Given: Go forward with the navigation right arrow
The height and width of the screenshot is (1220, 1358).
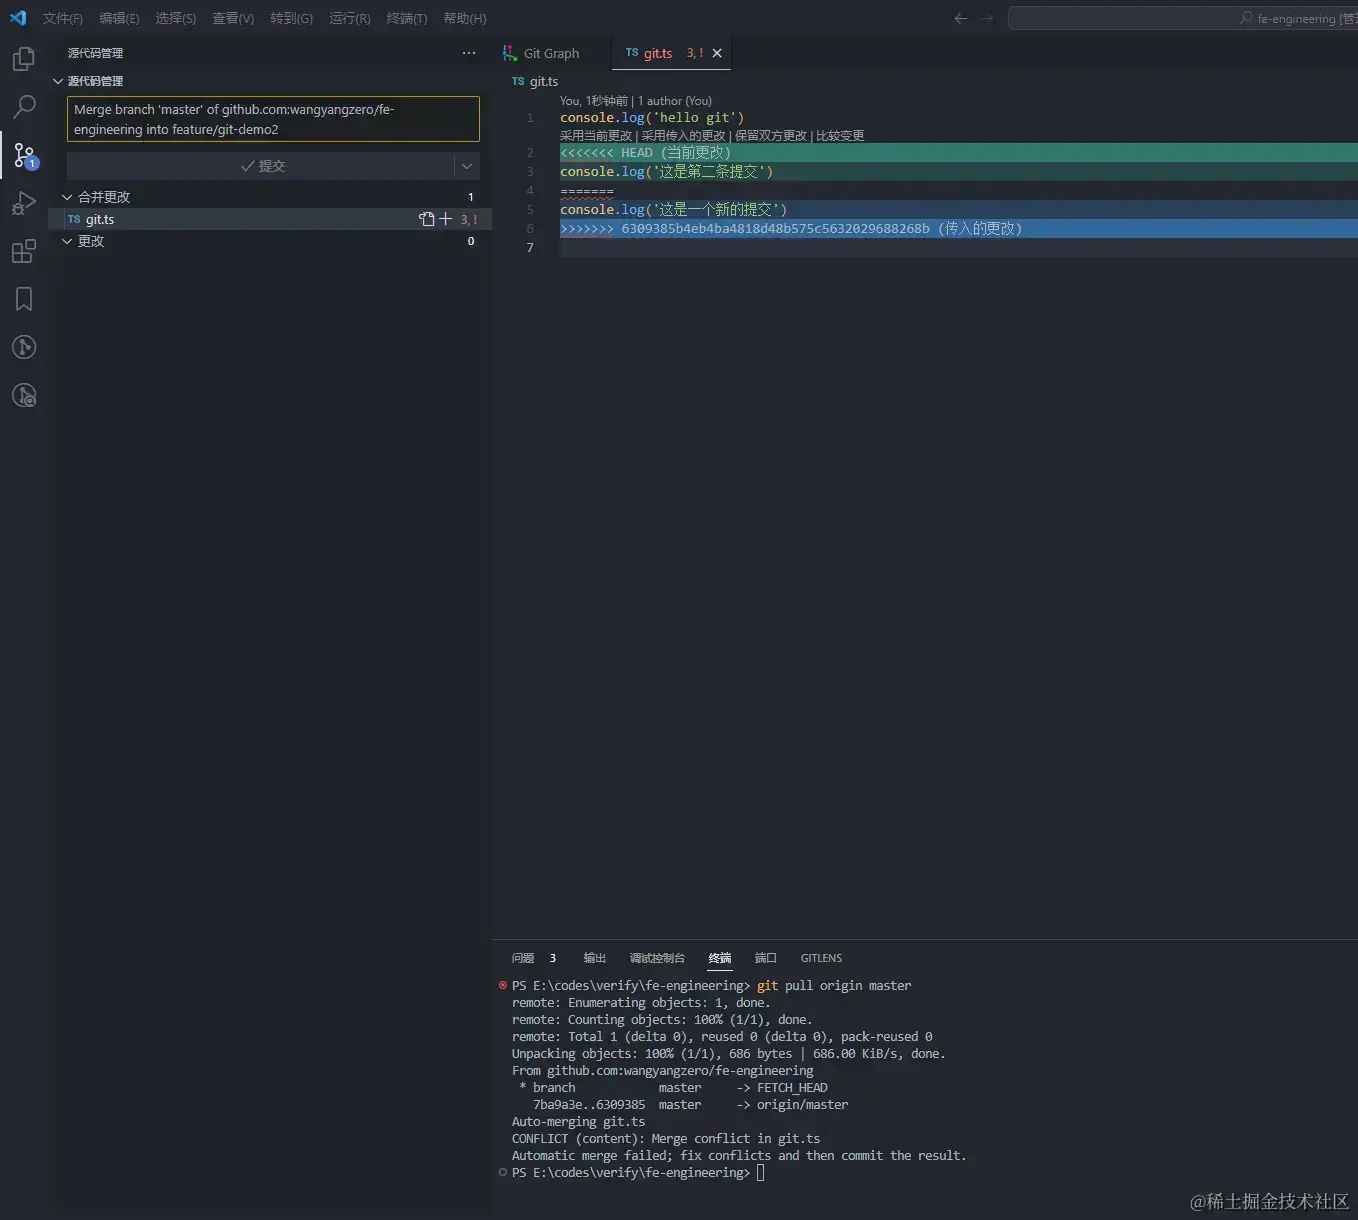Looking at the screenshot, I should click(x=987, y=18).
